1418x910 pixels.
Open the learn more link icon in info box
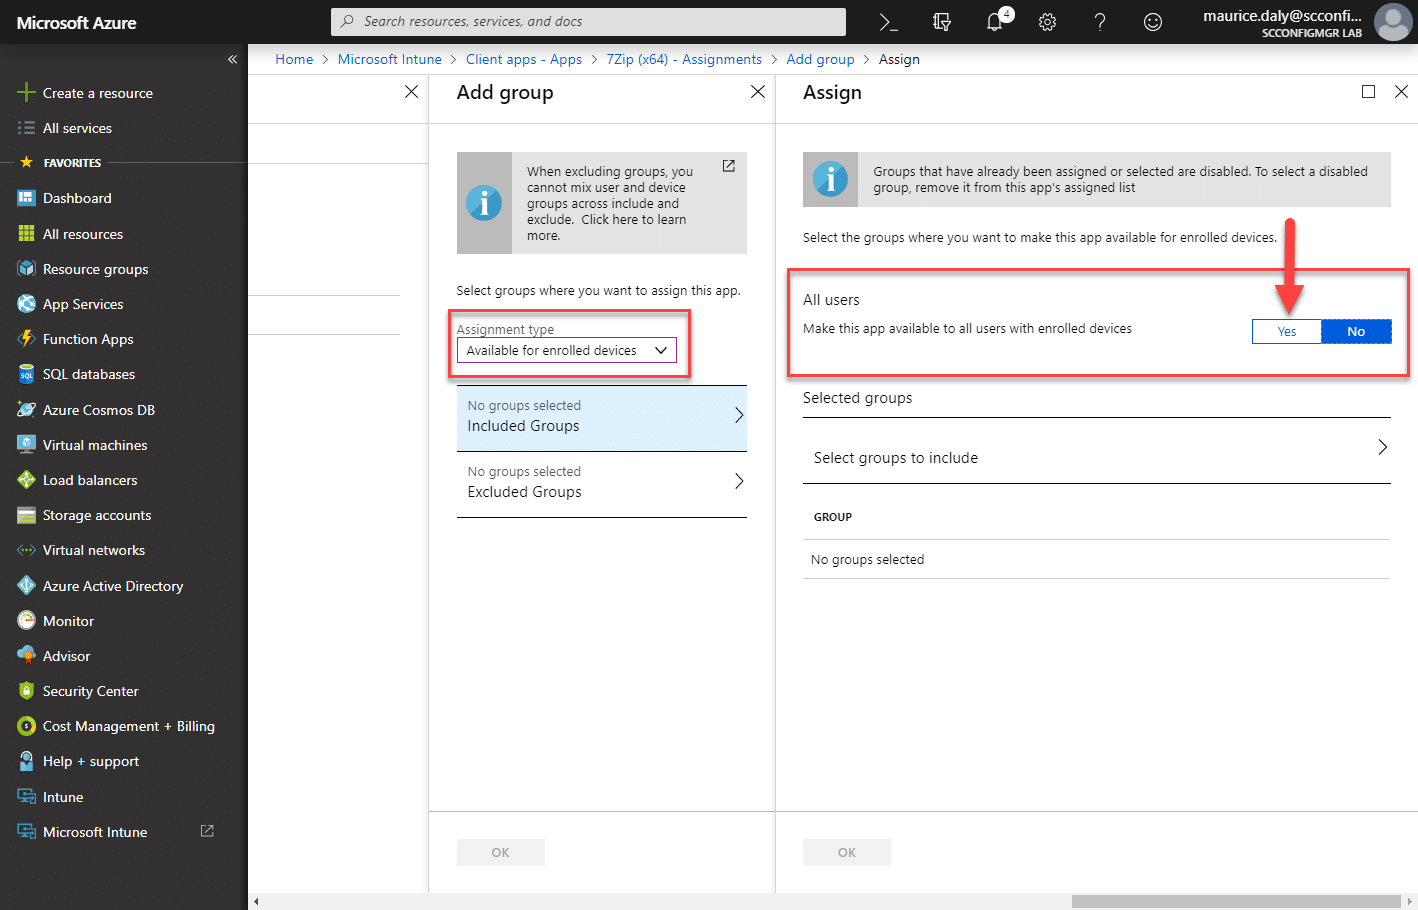[729, 166]
